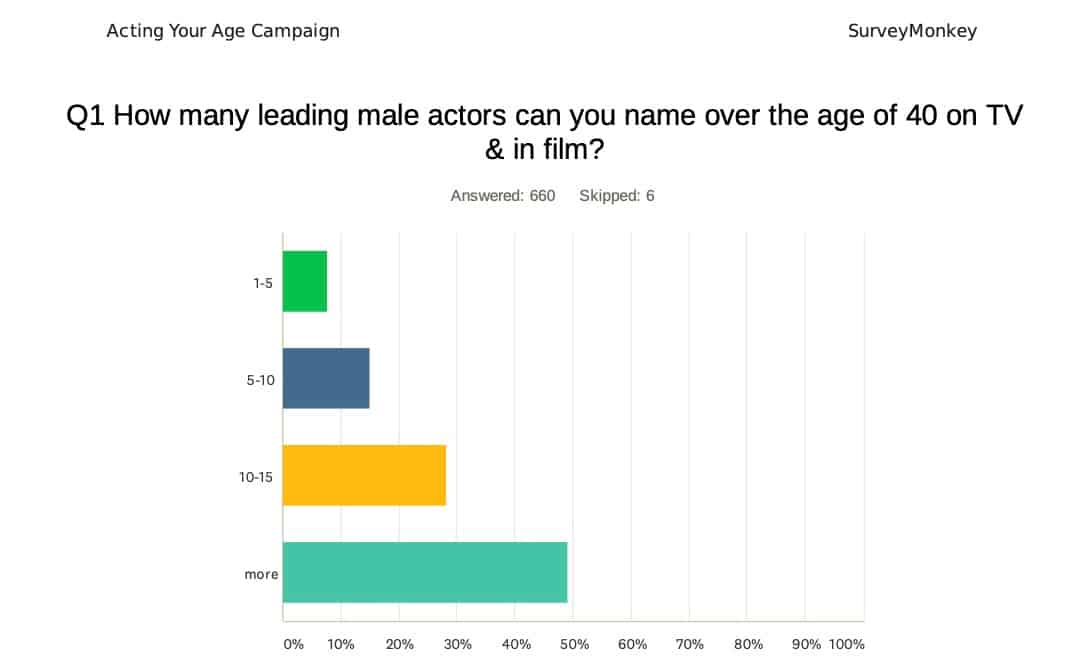
Task: Click the 30% axis tick label
Action: (x=457, y=644)
